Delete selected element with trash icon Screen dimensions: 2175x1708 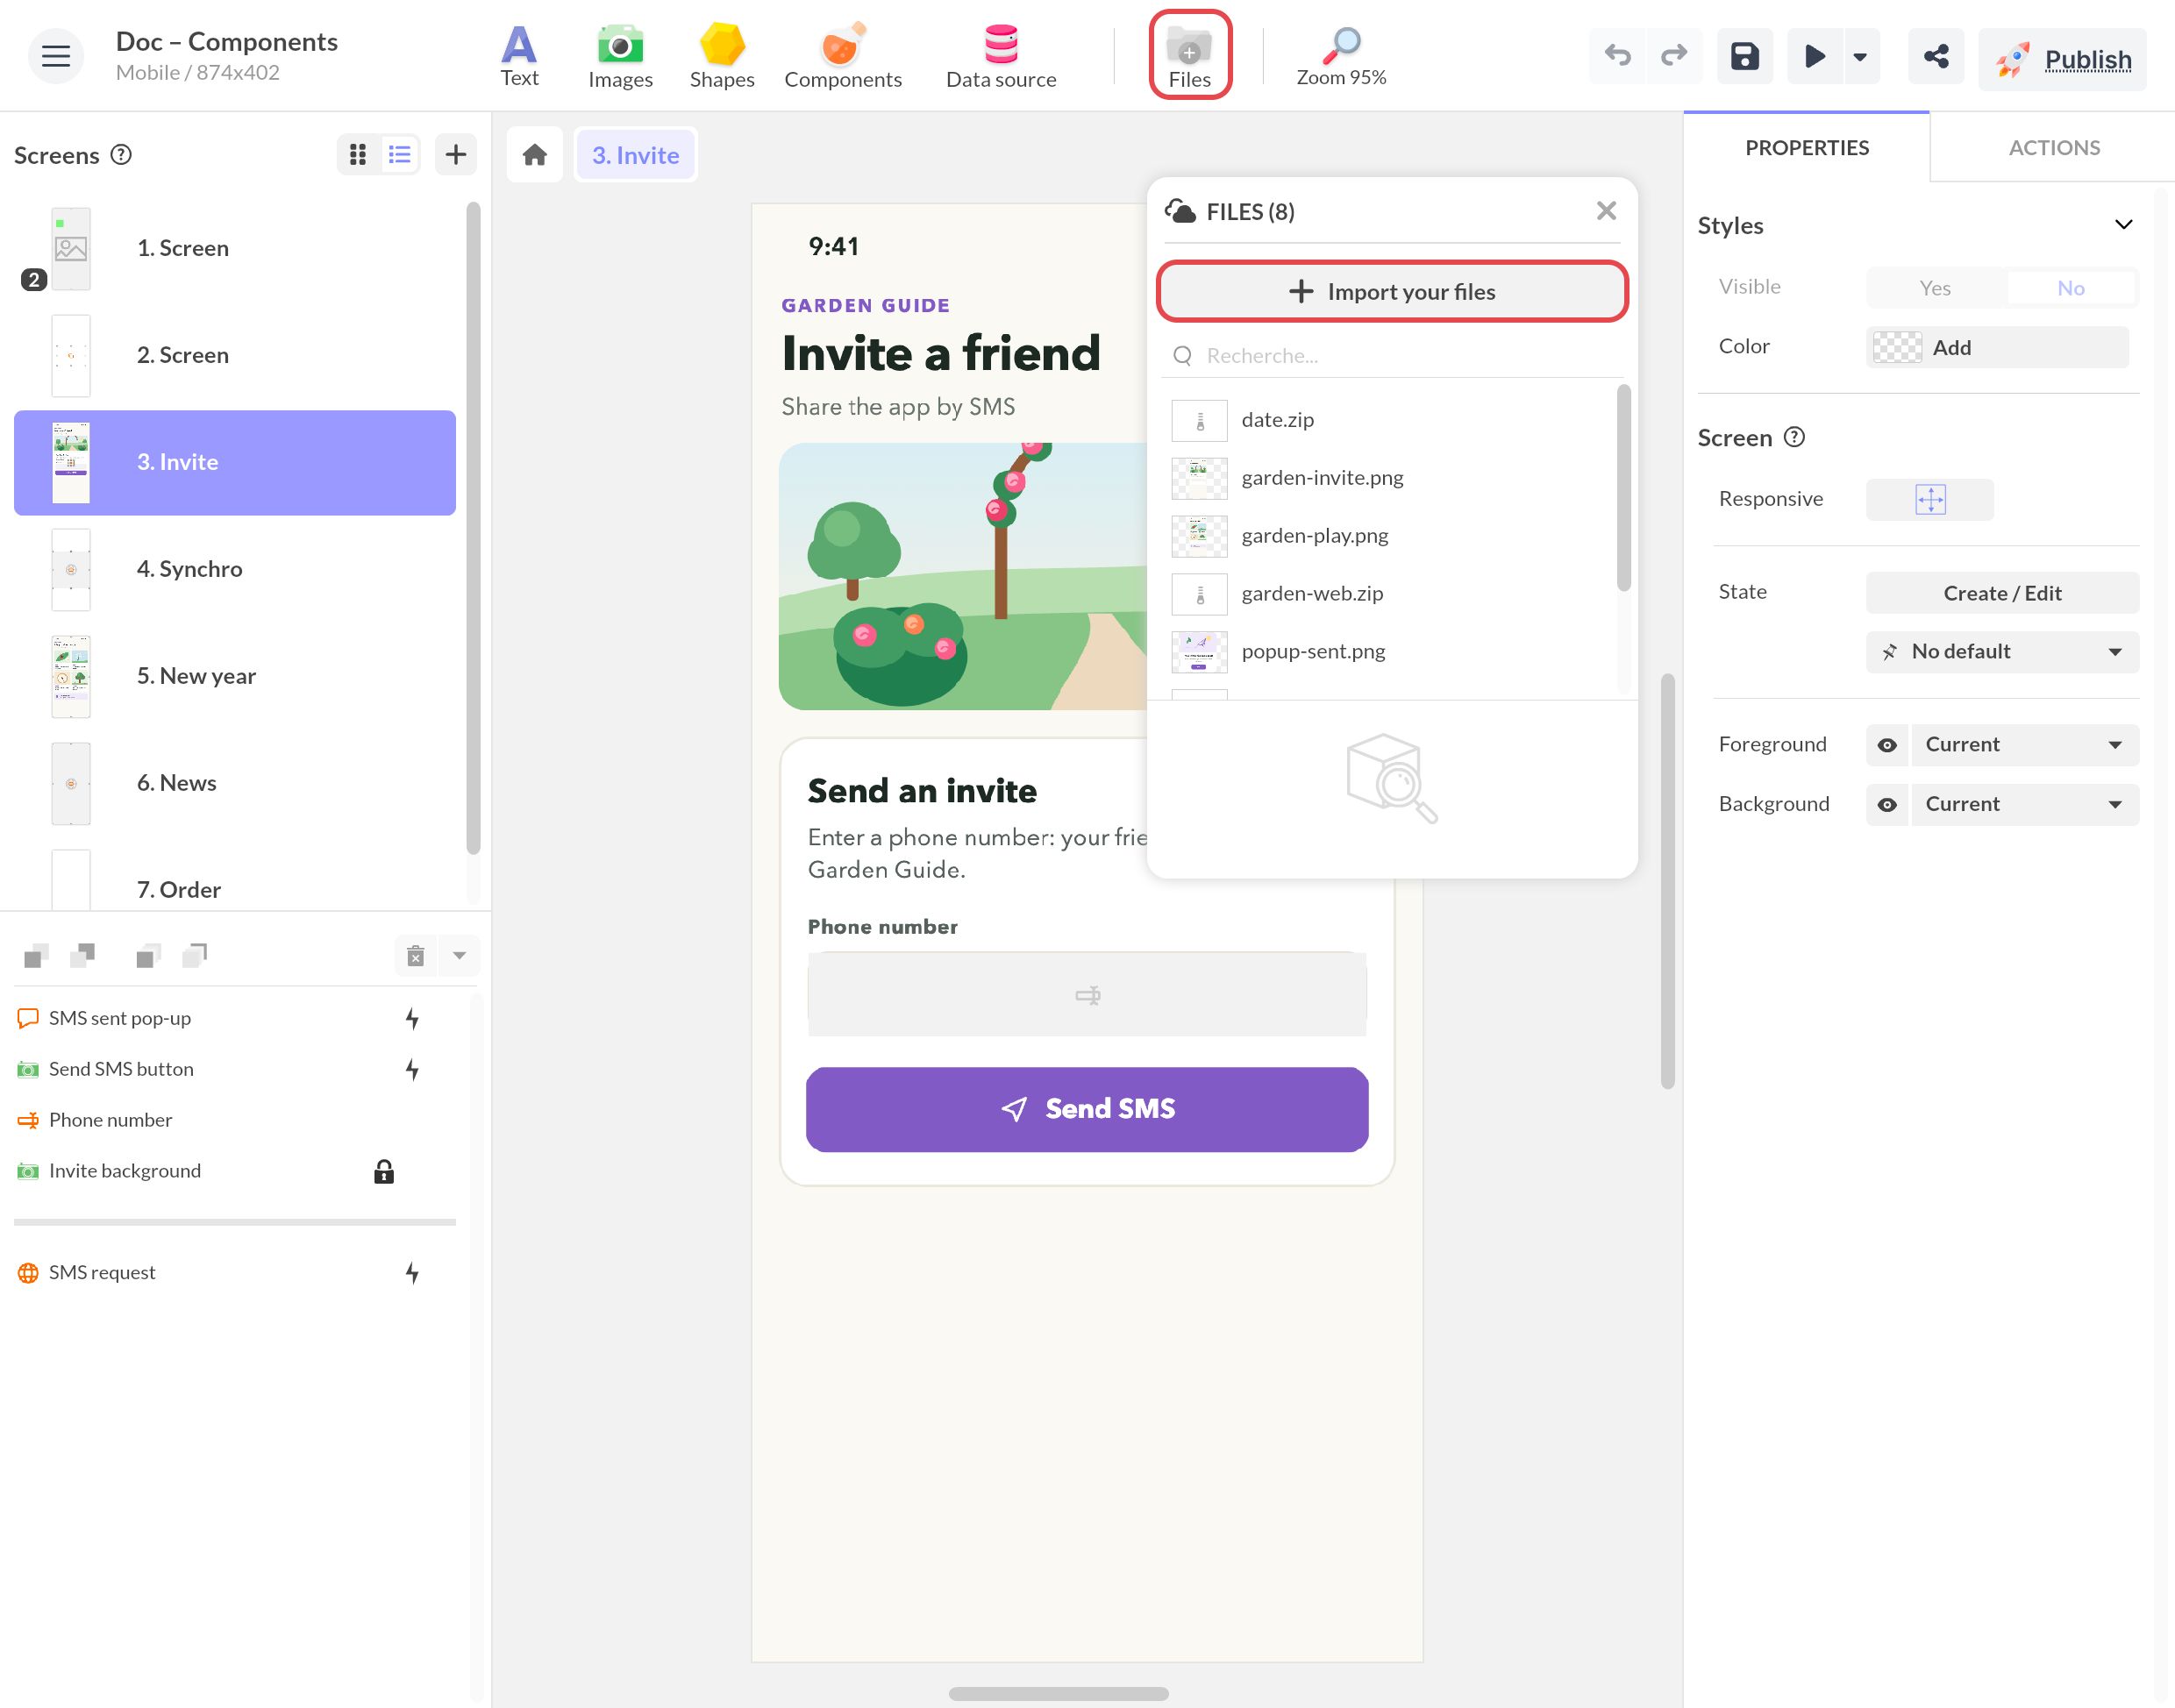coord(416,955)
